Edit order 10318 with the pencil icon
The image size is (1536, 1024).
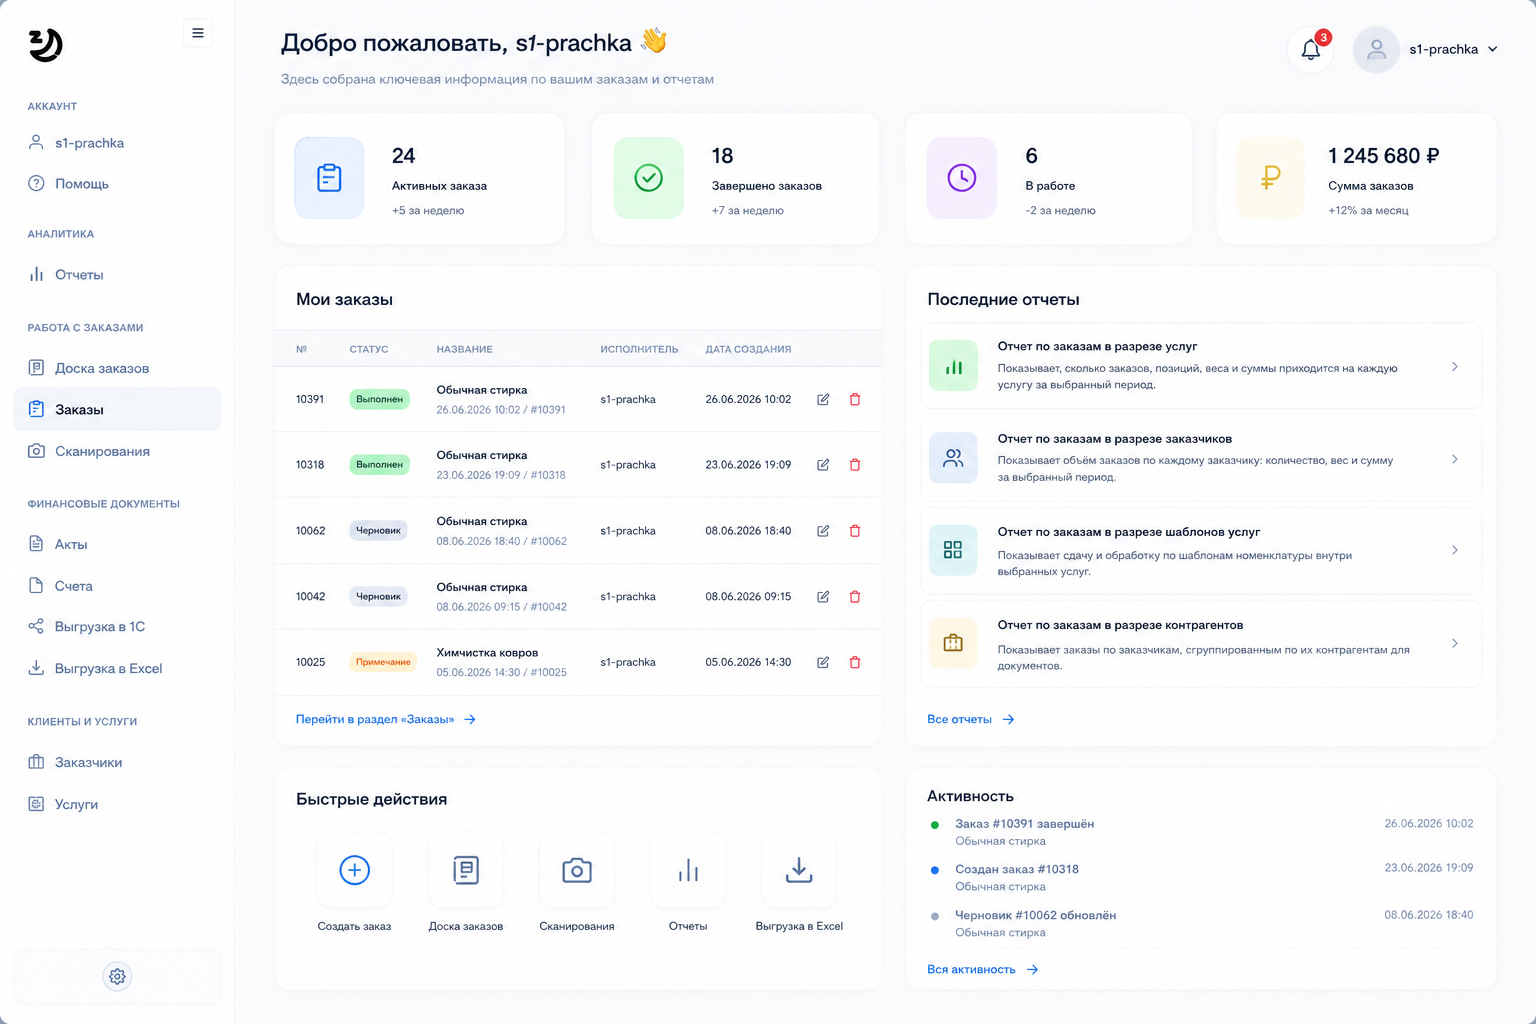point(823,465)
